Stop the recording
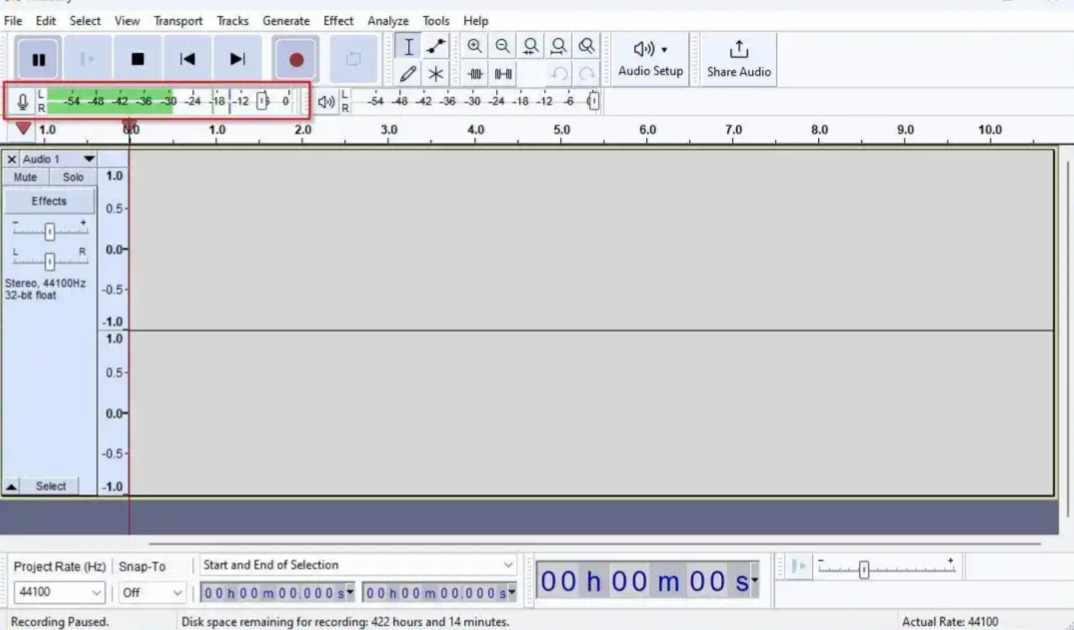 [138, 60]
